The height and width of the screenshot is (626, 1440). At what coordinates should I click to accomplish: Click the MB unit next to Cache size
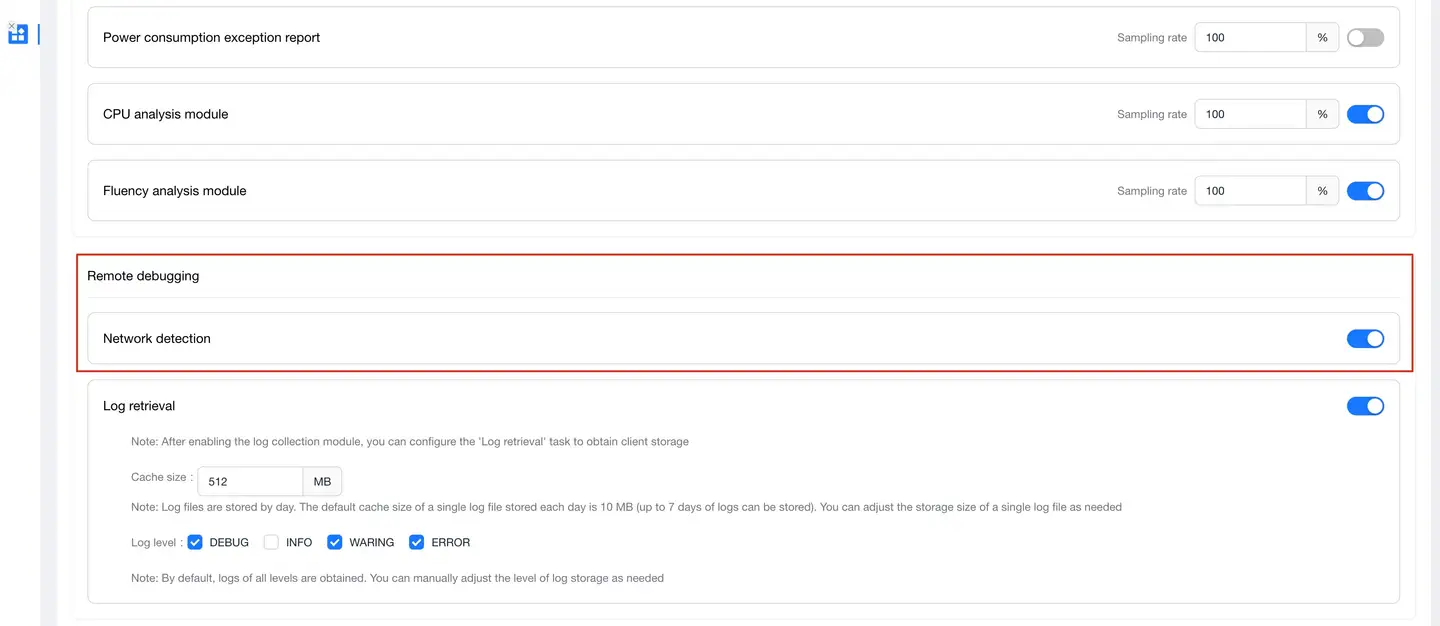[322, 482]
